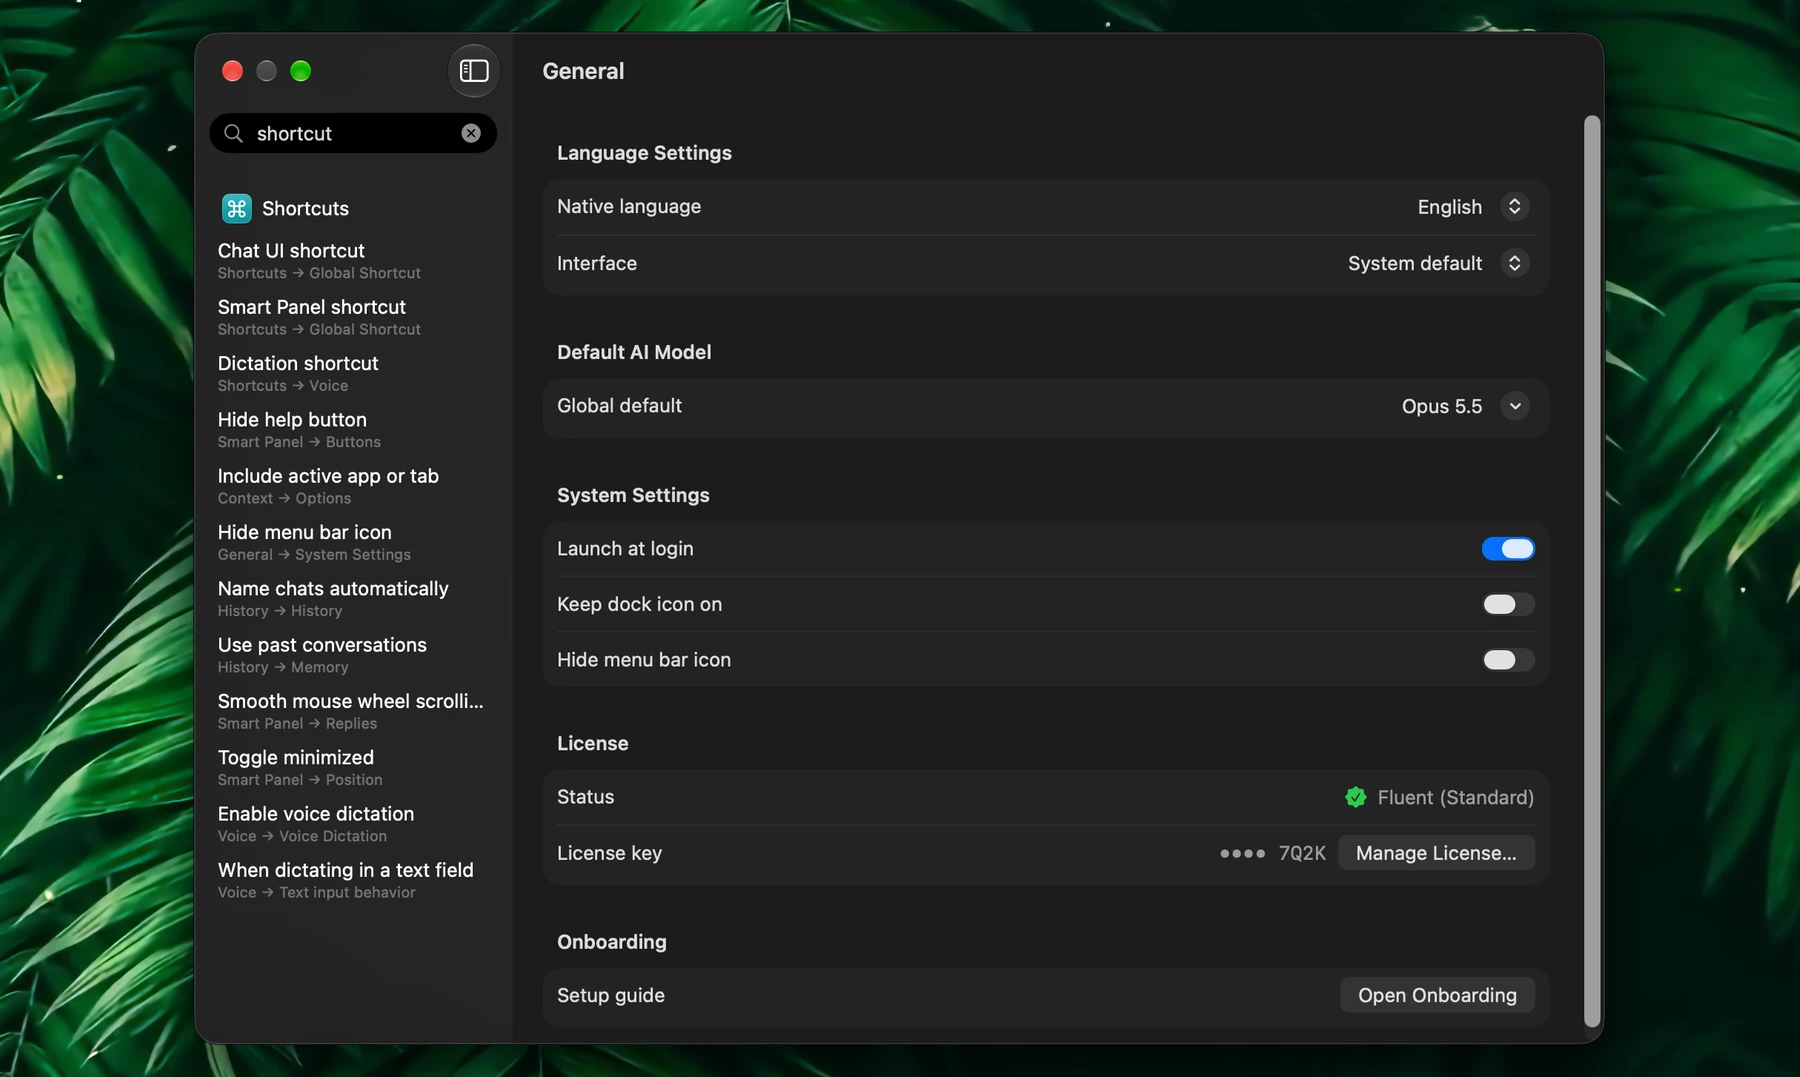Click Open Onboarding button
Screen dimensions: 1800x1077
1437,995
